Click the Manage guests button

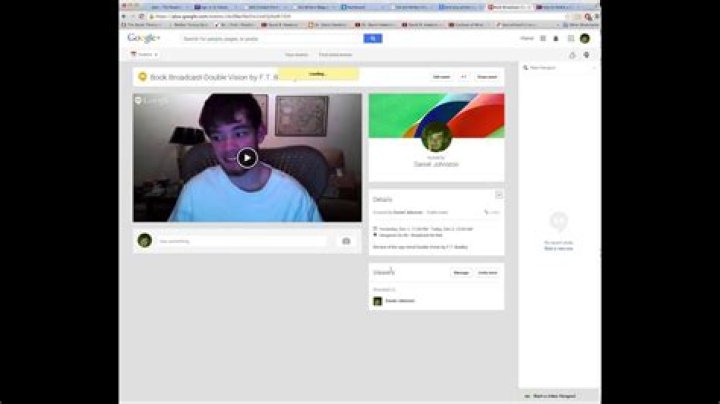click(461, 272)
